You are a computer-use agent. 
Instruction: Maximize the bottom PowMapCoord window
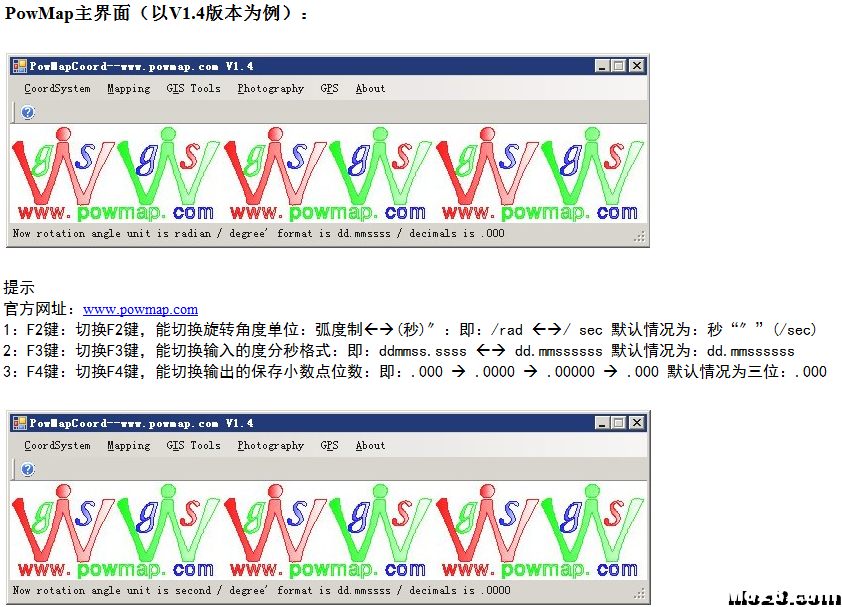coord(619,423)
